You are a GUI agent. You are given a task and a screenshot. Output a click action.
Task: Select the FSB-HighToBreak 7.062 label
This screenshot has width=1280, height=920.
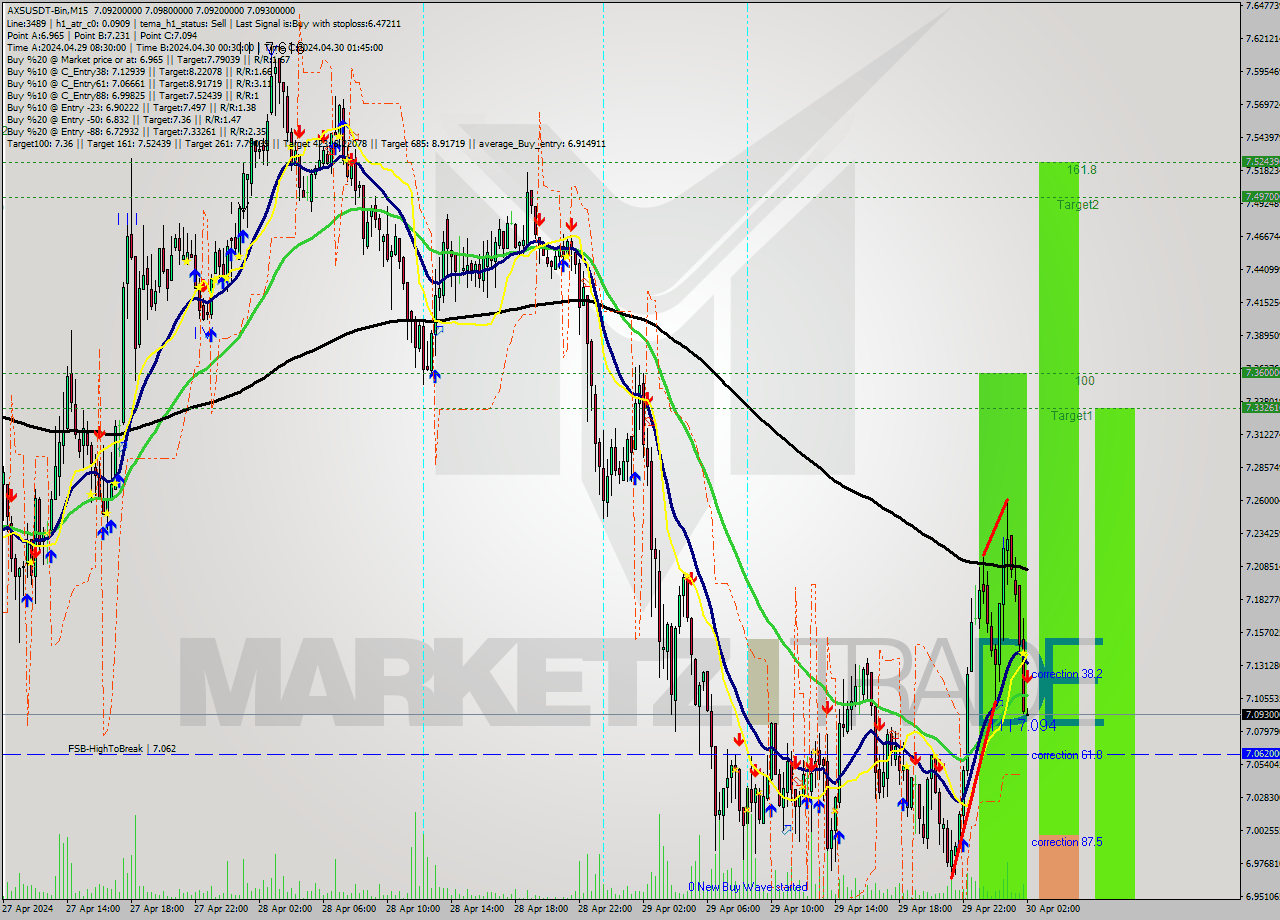(x=122, y=748)
